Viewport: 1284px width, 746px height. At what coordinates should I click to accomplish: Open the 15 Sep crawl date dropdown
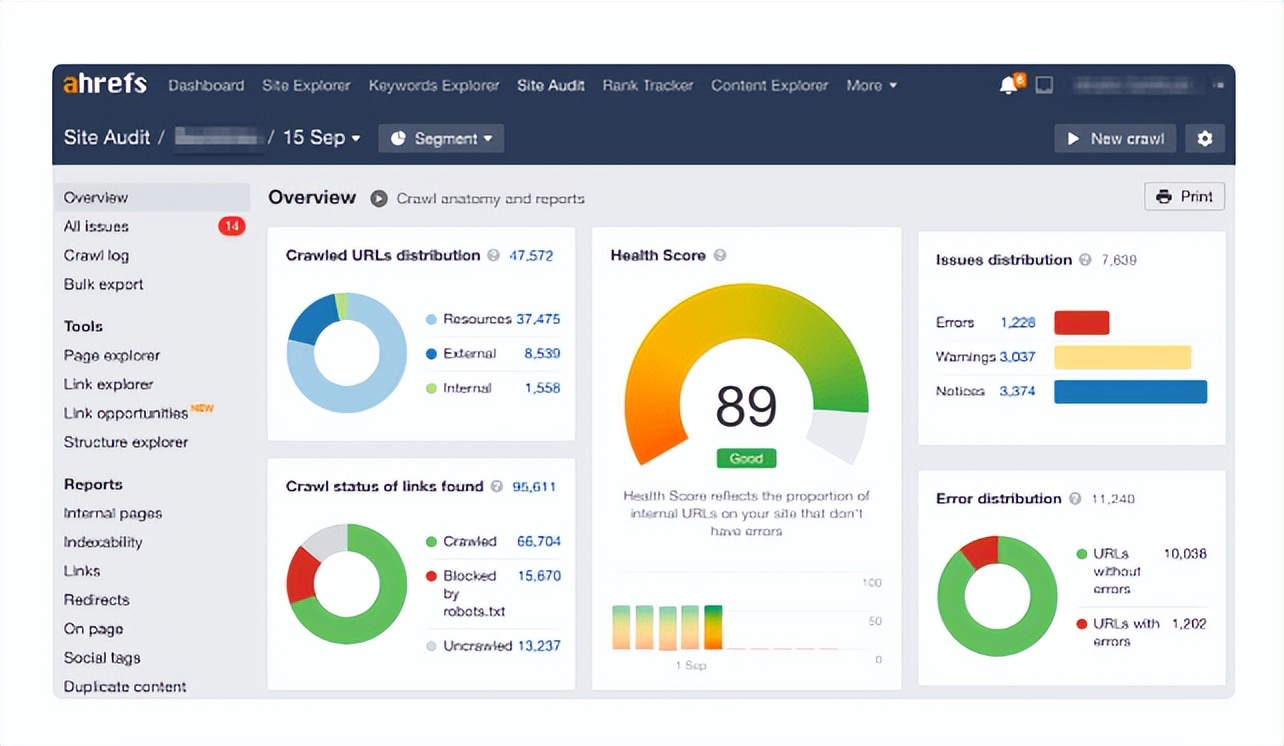(321, 138)
